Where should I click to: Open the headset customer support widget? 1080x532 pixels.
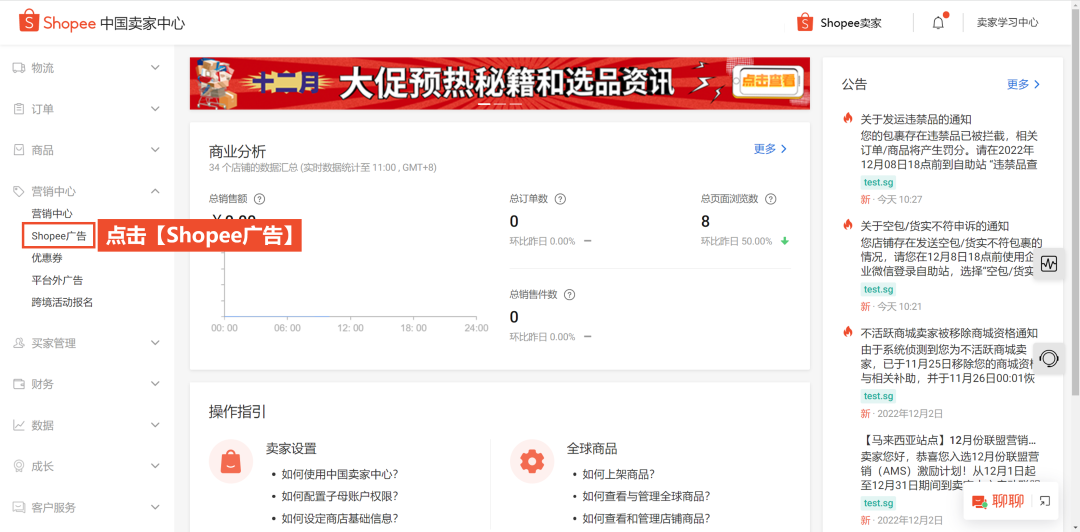[x=1049, y=358]
